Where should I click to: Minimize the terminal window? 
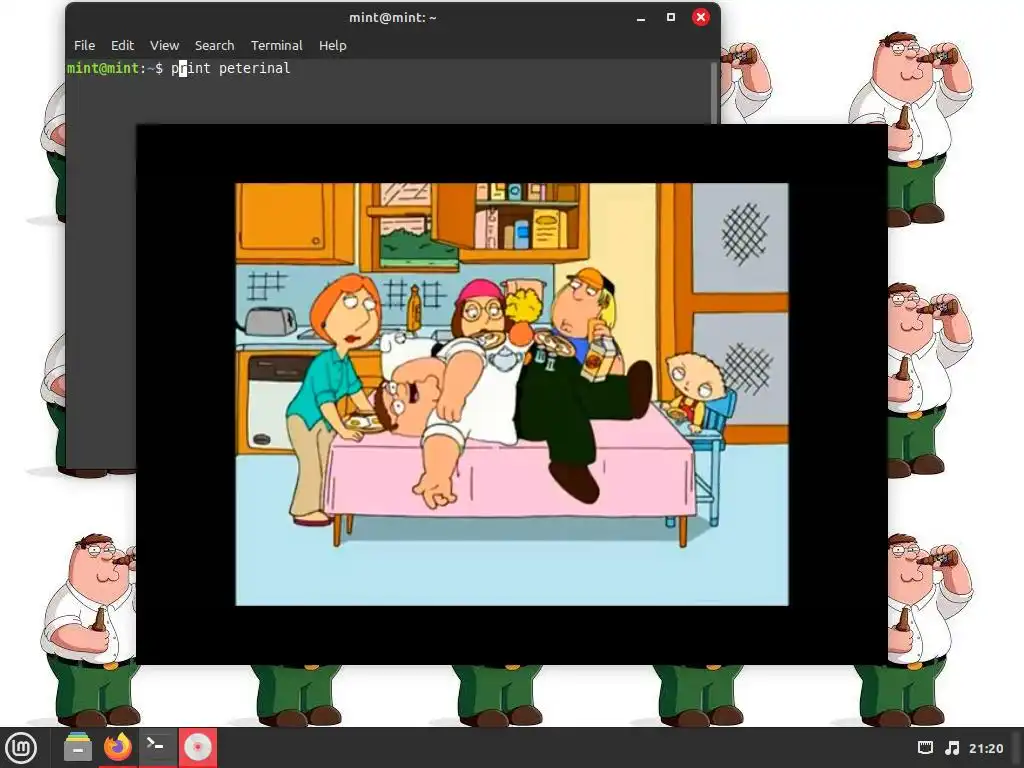[641, 18]
